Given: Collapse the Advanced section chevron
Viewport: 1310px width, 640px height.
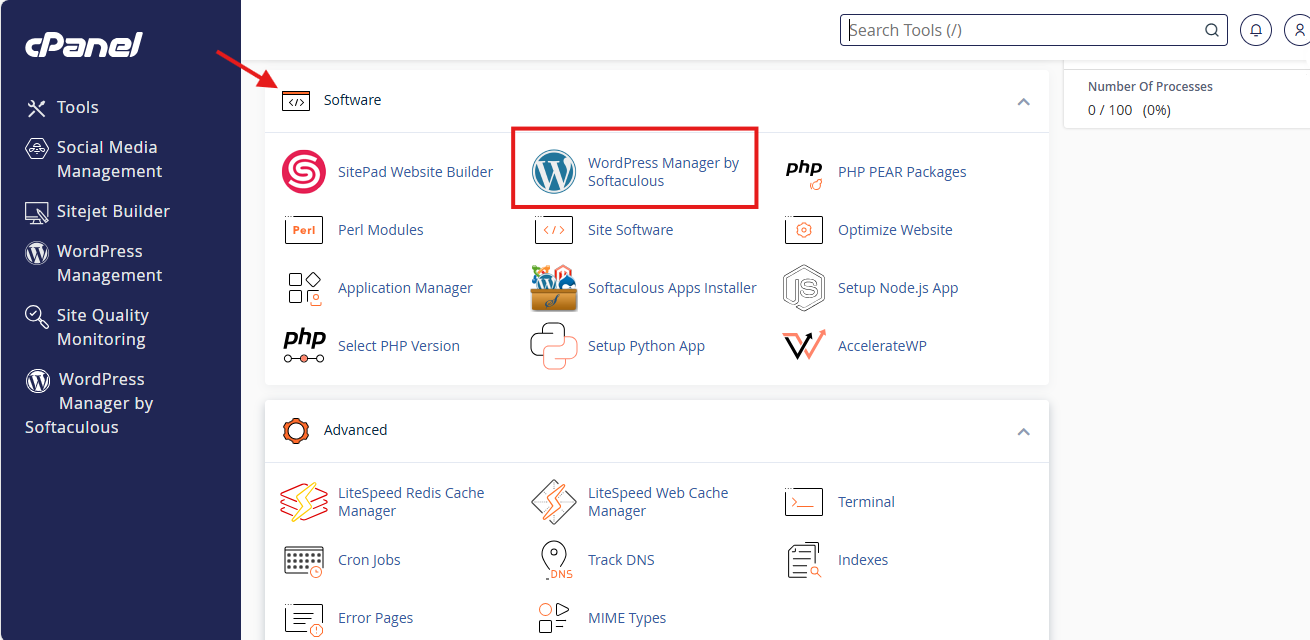Looking at the screenshot, I should pyautogui.click(x=1023, y=431).
